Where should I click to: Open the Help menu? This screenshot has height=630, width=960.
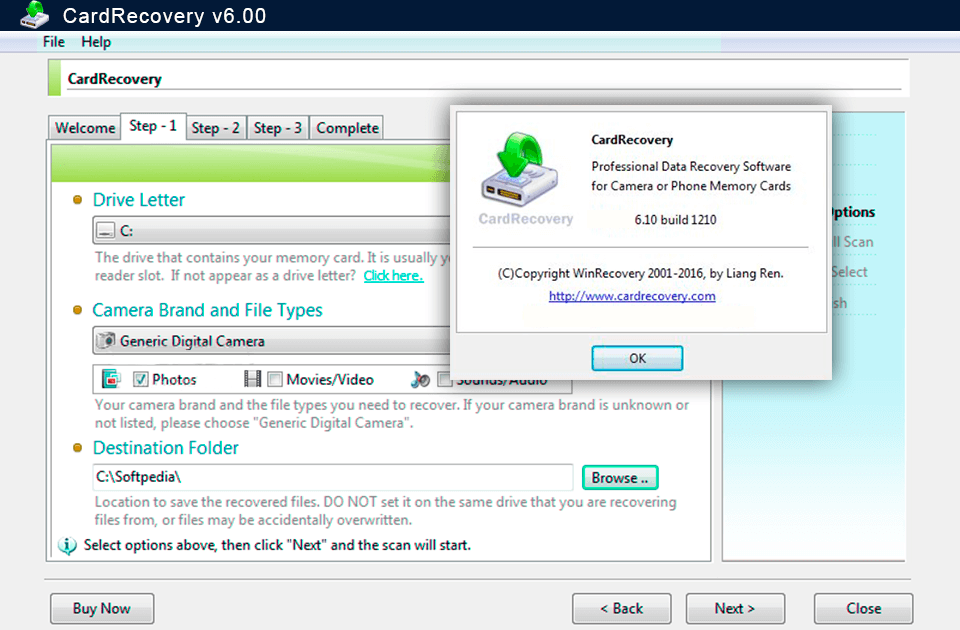(x=96, y=42)
